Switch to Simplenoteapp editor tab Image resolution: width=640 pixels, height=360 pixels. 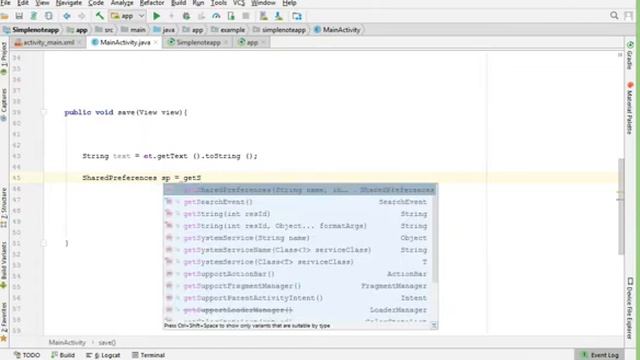click(198, 42)
